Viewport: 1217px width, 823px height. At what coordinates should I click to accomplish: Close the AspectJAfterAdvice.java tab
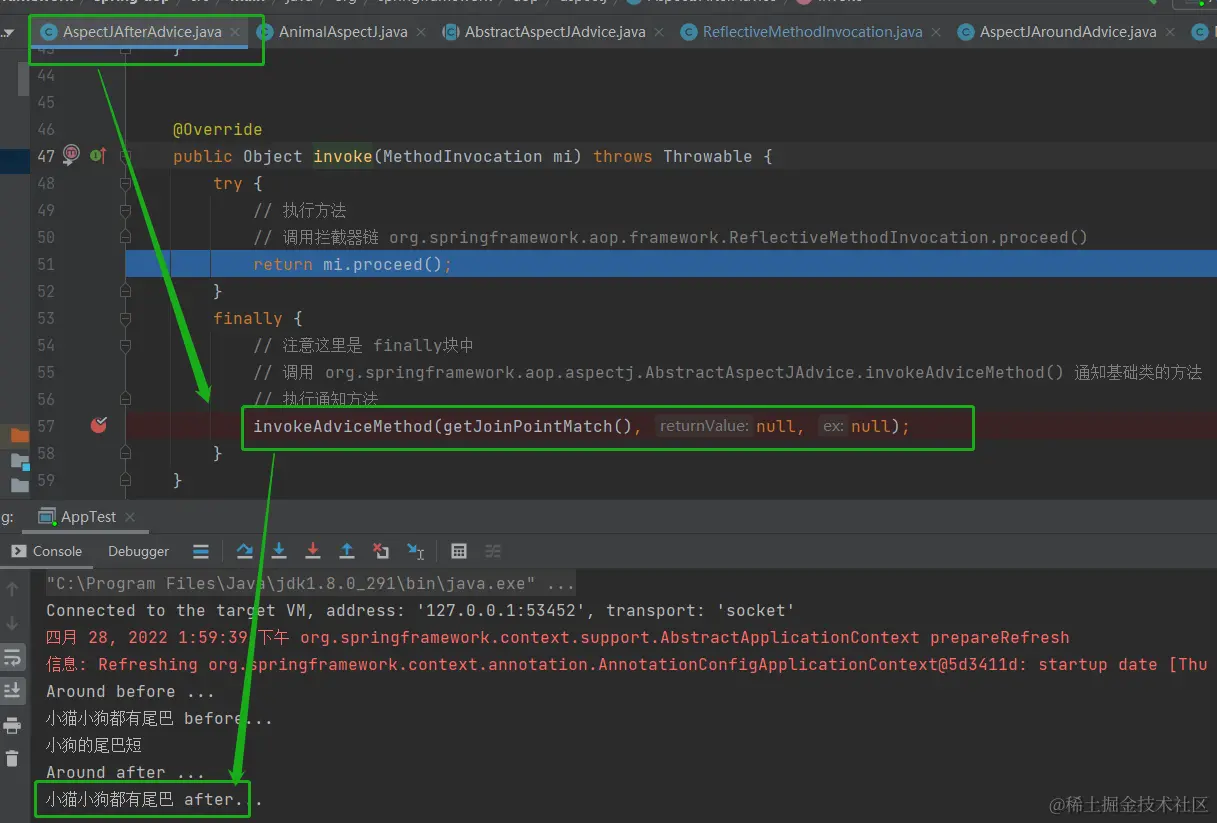[235, 32]
